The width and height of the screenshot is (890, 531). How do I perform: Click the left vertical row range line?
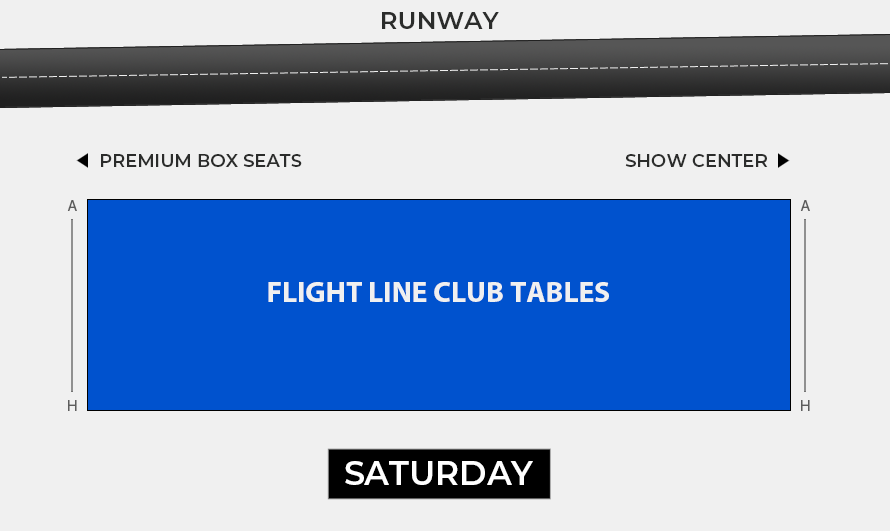click(72, 305)
